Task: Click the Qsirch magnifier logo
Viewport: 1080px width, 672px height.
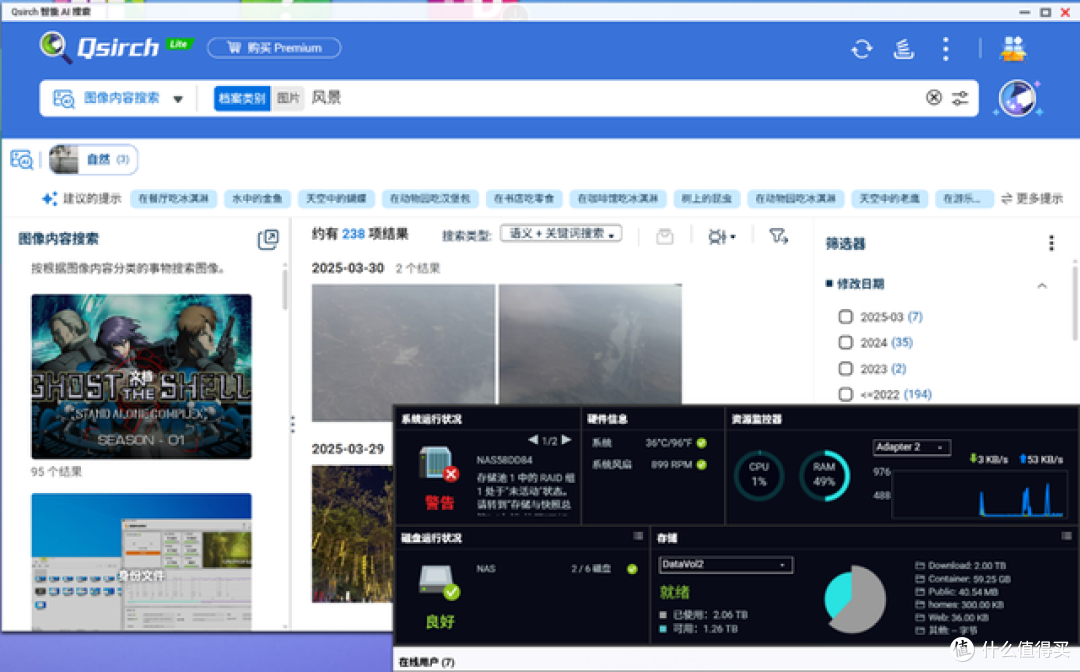Action: pyautogui.click(x=55, y=47)
